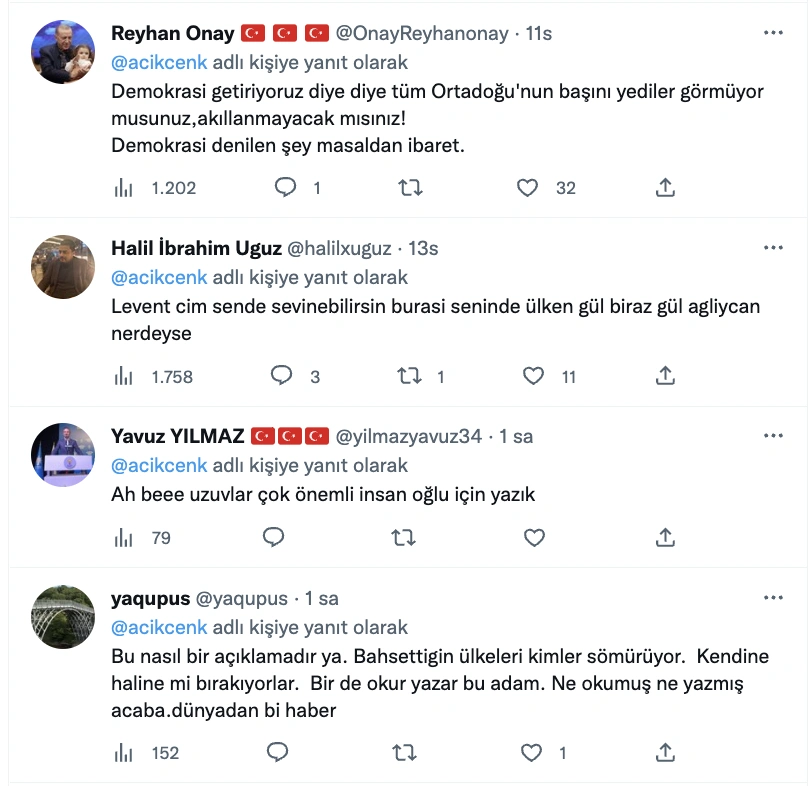This screenshot has height=786, width=810.
Task: Retweet Yavuz YILMAZ's tweet
Action: [403, 538]
